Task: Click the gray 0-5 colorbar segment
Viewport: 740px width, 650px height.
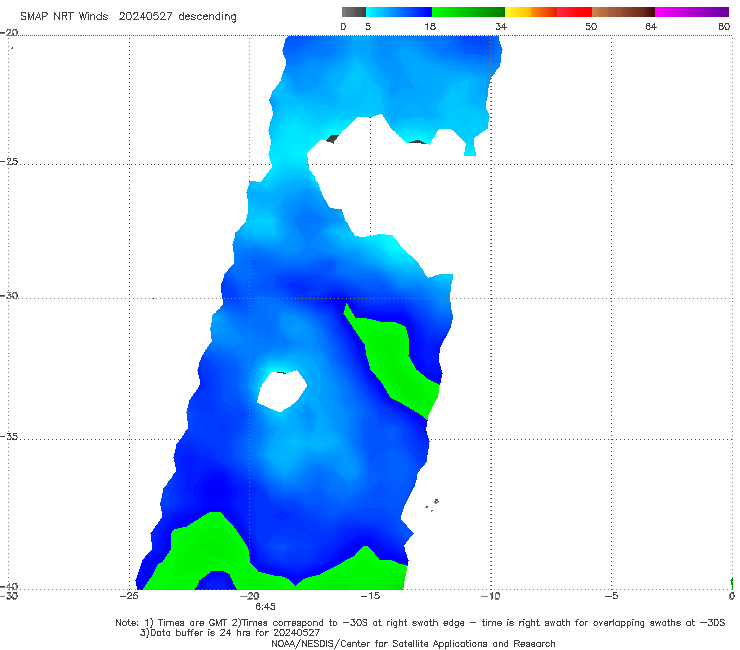Action: click(354, 12)
